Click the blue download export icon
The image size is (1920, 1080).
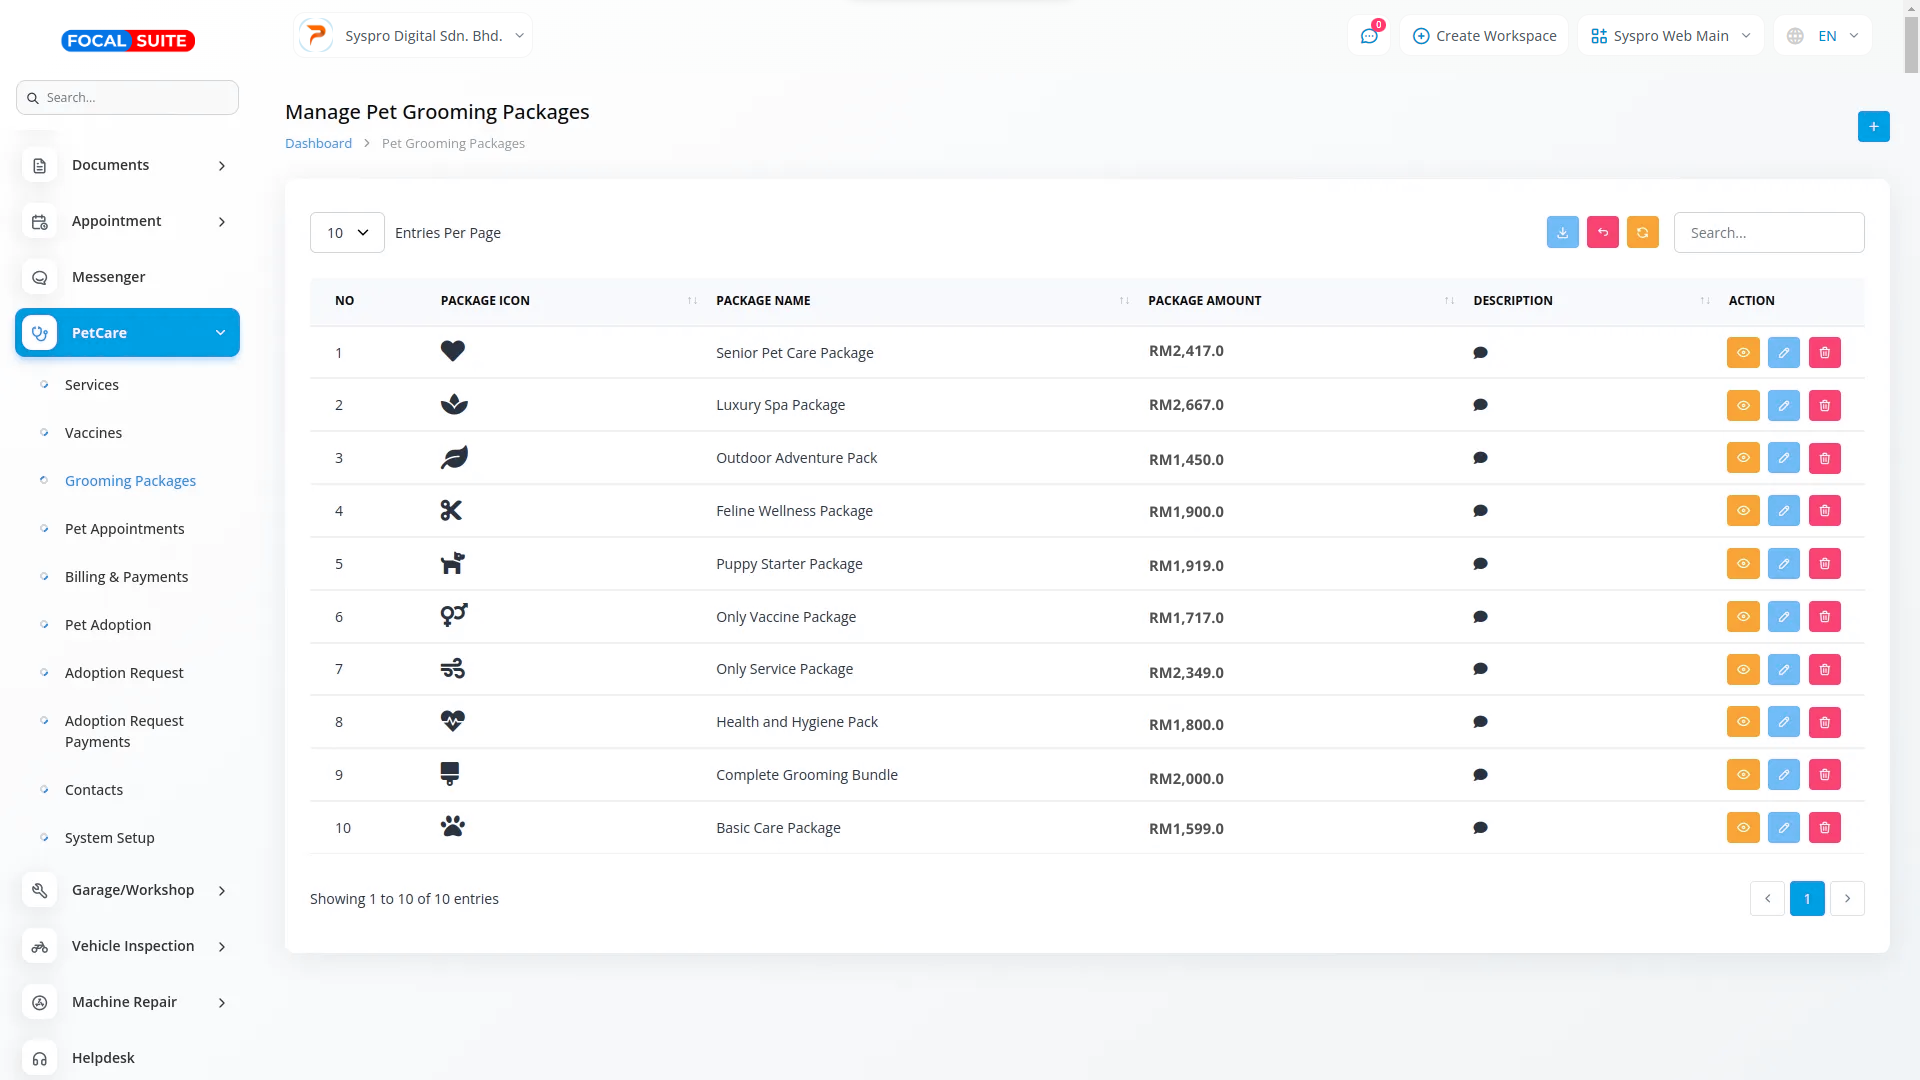coord(1562,232)
